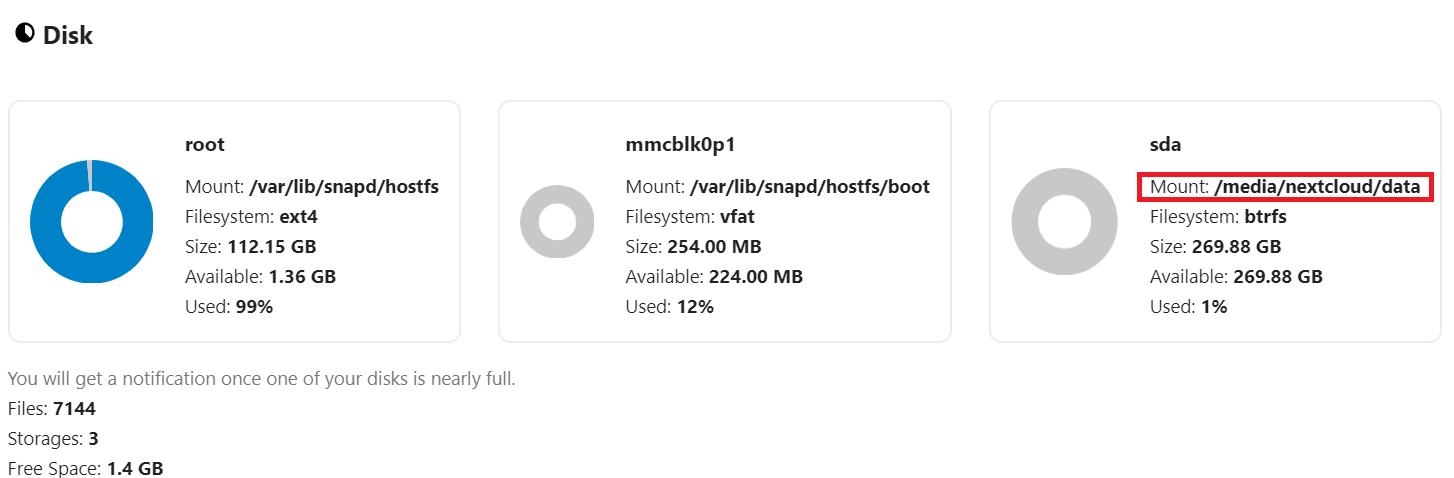Click the /var/lib/snapd/hostfs mount path

pyautogui.click(x=344, y=187)
